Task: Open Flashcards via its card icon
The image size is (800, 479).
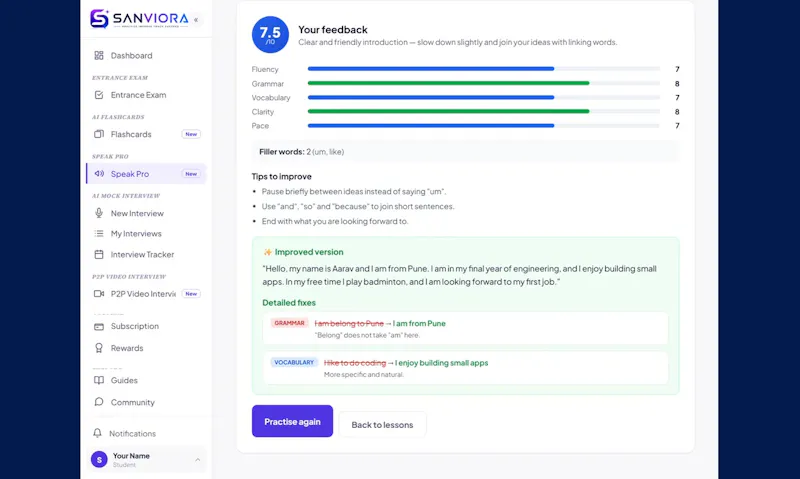Action: click(99, 134)
